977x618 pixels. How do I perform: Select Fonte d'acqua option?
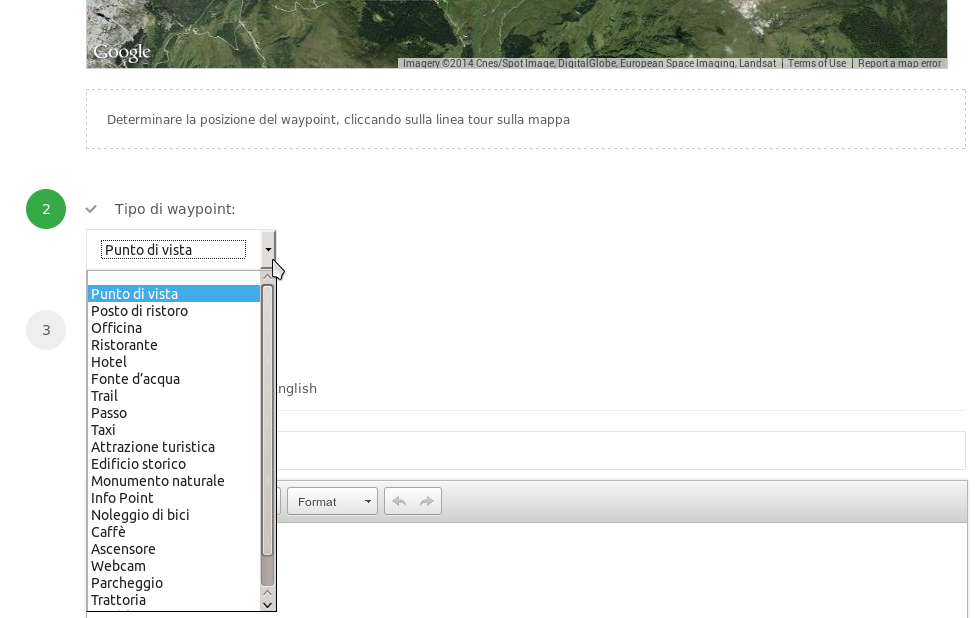[x=135, y=379]
